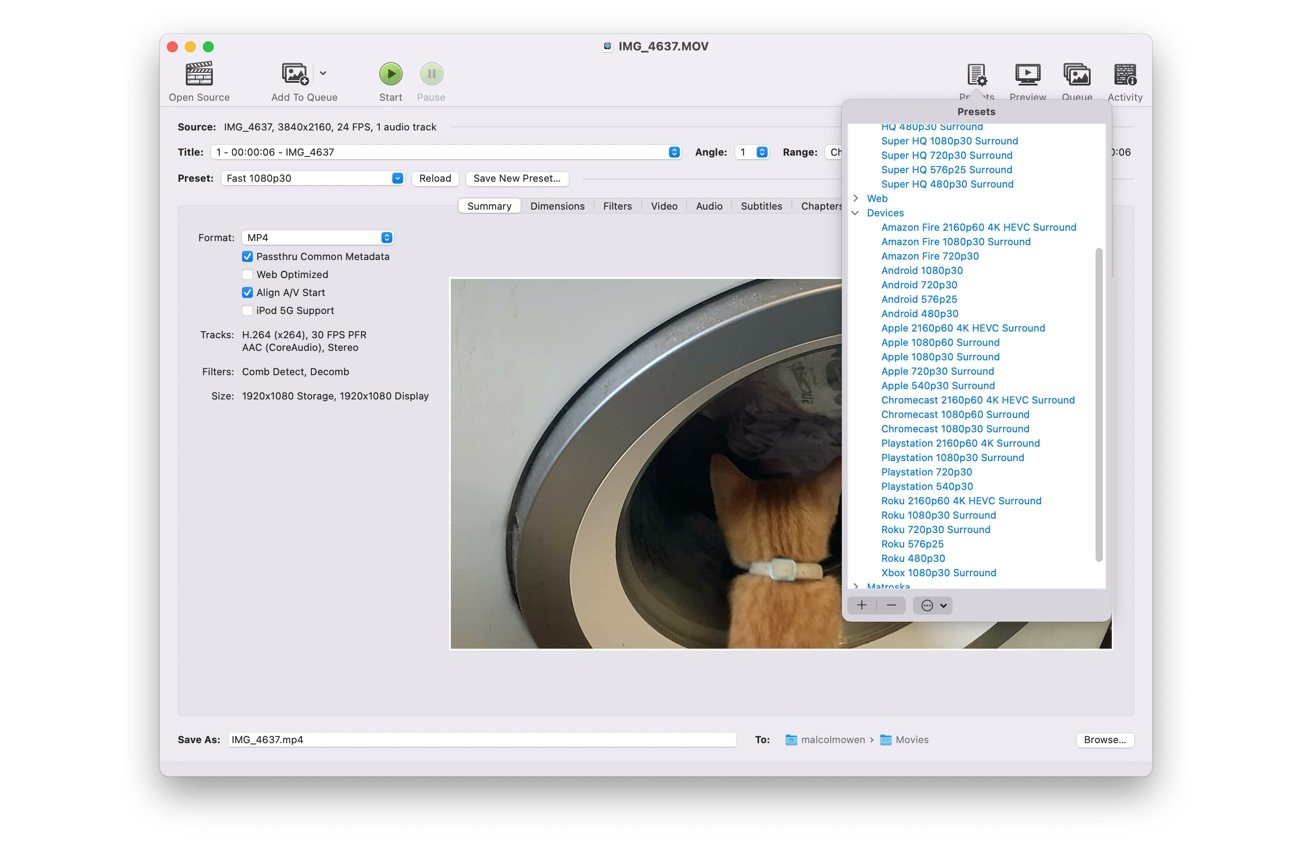Expand the Matroska preset category
The image size is (1312, 843).
[x=856, y=586]
